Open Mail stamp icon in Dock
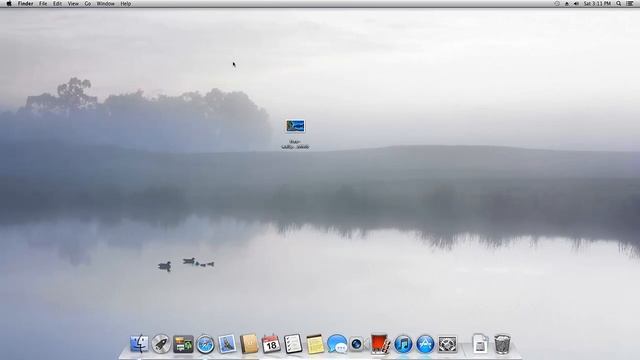The image size is (640, 360). coord(227,344)
